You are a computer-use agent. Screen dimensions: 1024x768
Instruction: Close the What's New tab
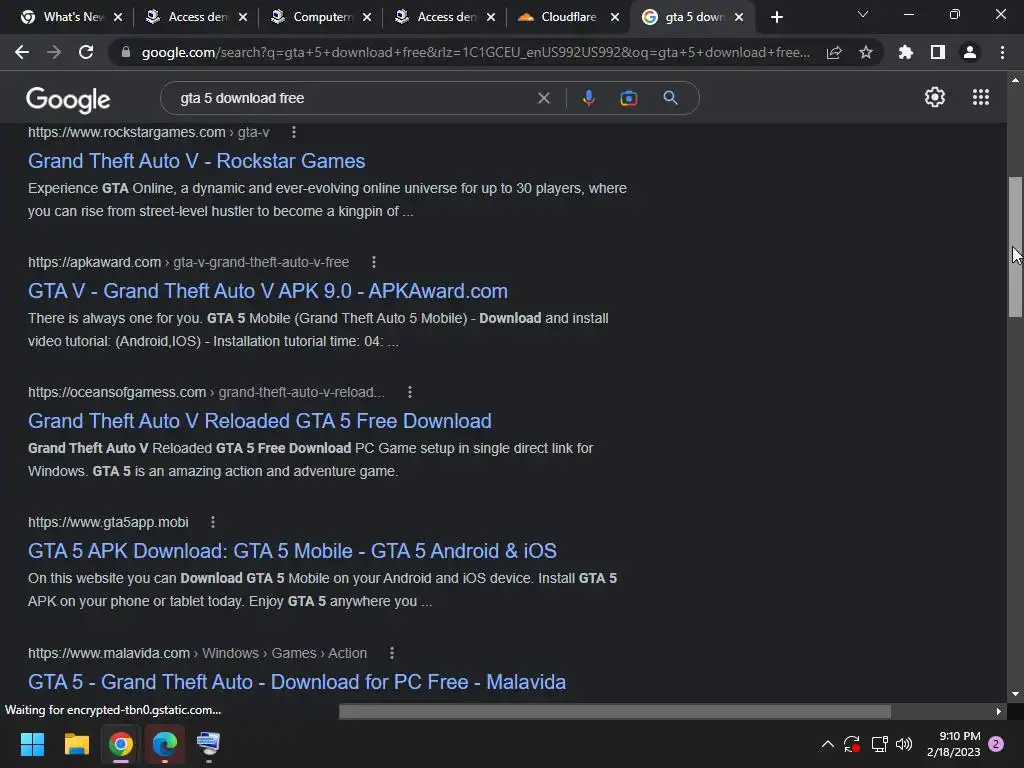(x=118, y=17)
